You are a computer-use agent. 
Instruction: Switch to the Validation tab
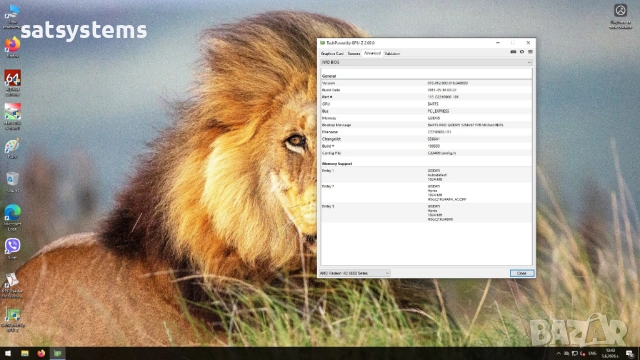pos(392,53)
